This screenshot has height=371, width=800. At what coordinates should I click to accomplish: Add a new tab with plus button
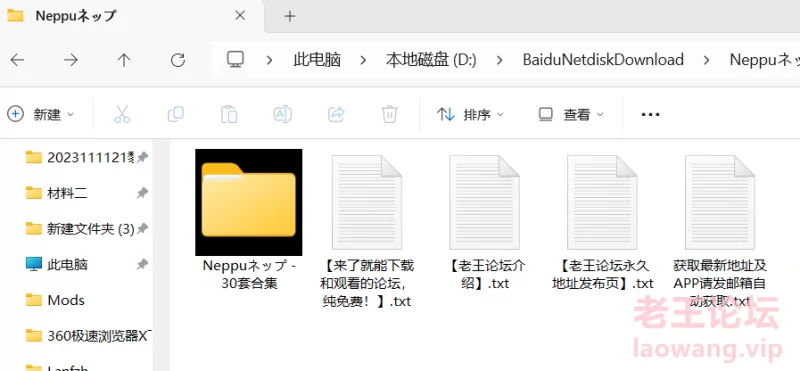(290, 16)
